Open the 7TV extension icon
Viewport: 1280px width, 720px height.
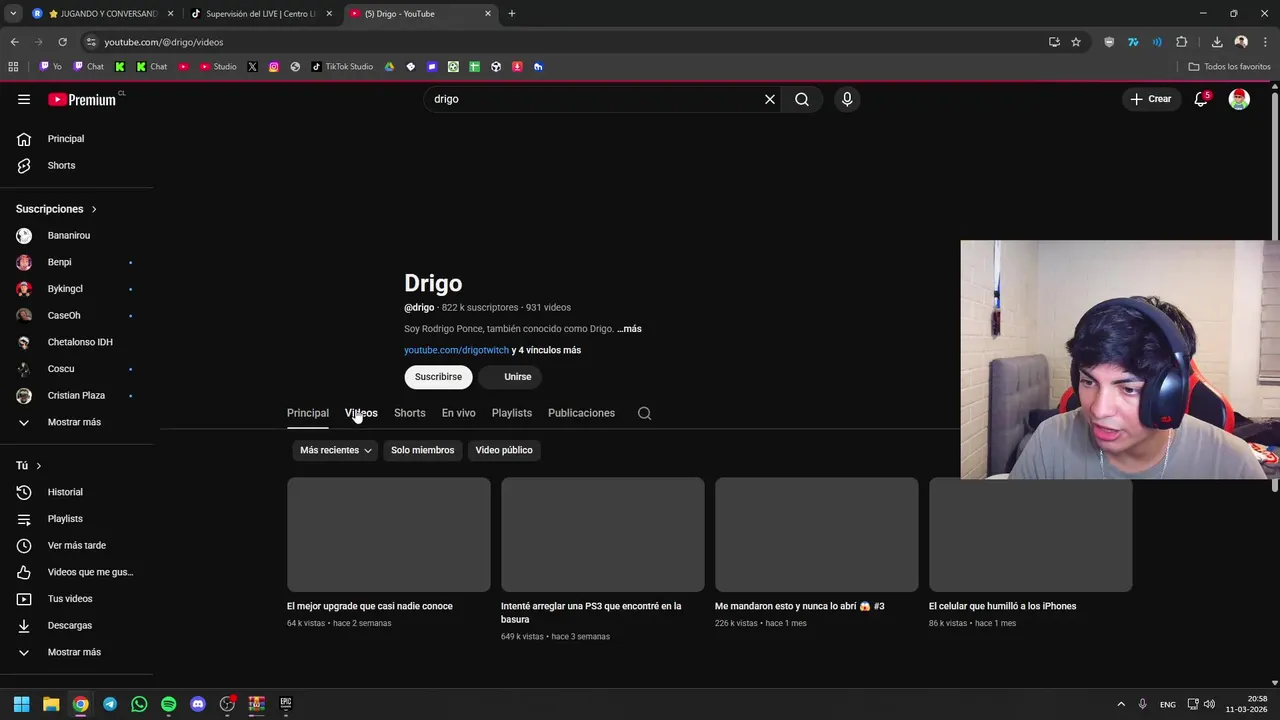(x=1133, y=42)
